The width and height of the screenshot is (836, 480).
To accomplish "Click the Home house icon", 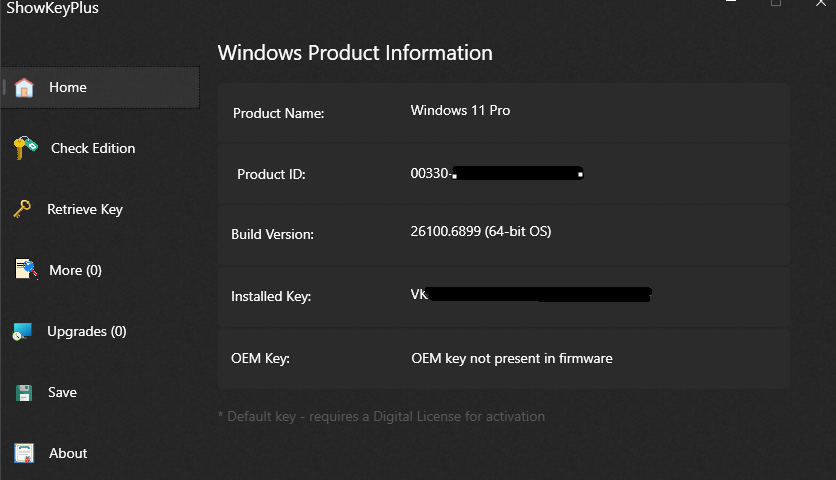I will 24,87.
